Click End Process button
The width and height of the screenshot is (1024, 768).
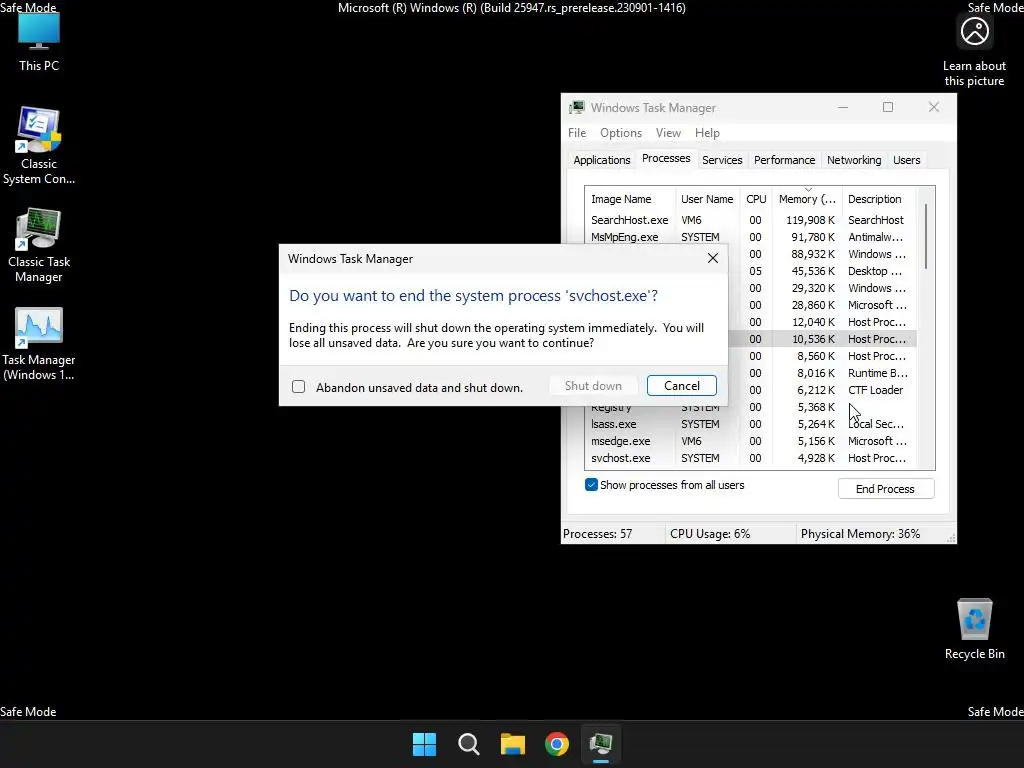coord(886,488)
